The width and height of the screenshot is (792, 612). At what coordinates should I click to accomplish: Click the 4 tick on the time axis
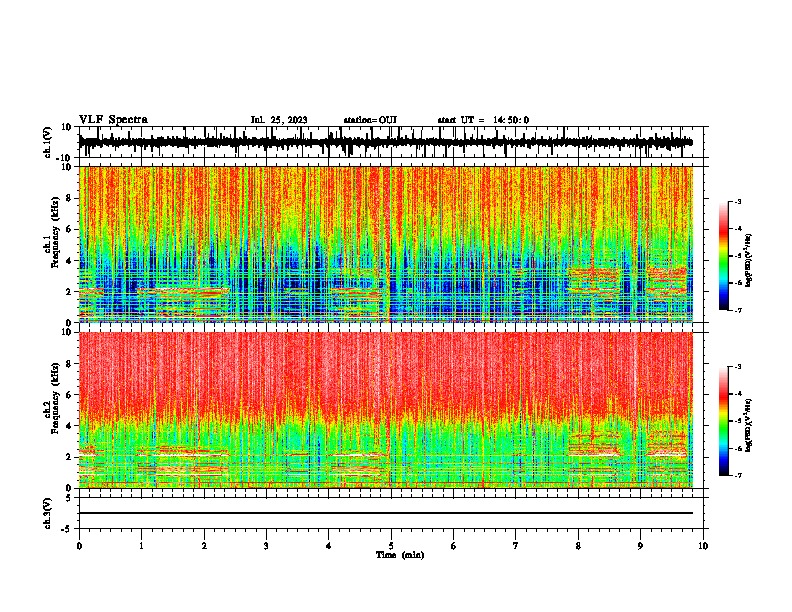click(329, 546)
